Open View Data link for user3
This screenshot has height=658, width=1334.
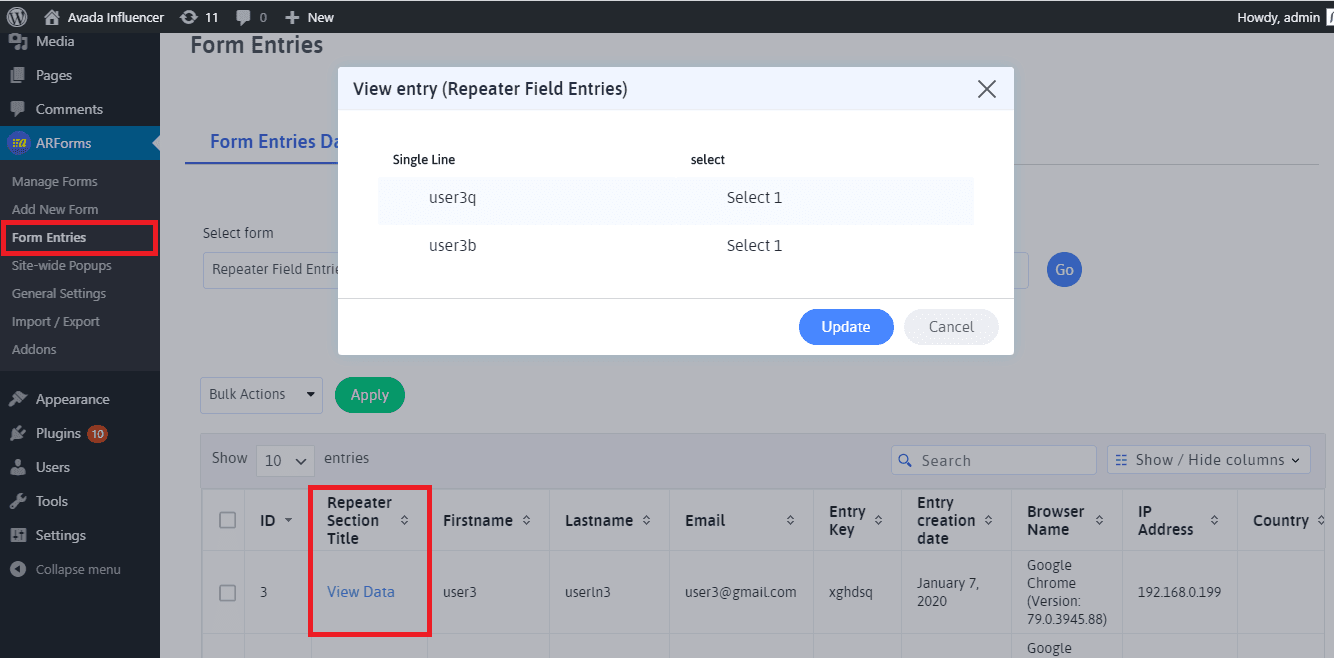coord(361,592)
